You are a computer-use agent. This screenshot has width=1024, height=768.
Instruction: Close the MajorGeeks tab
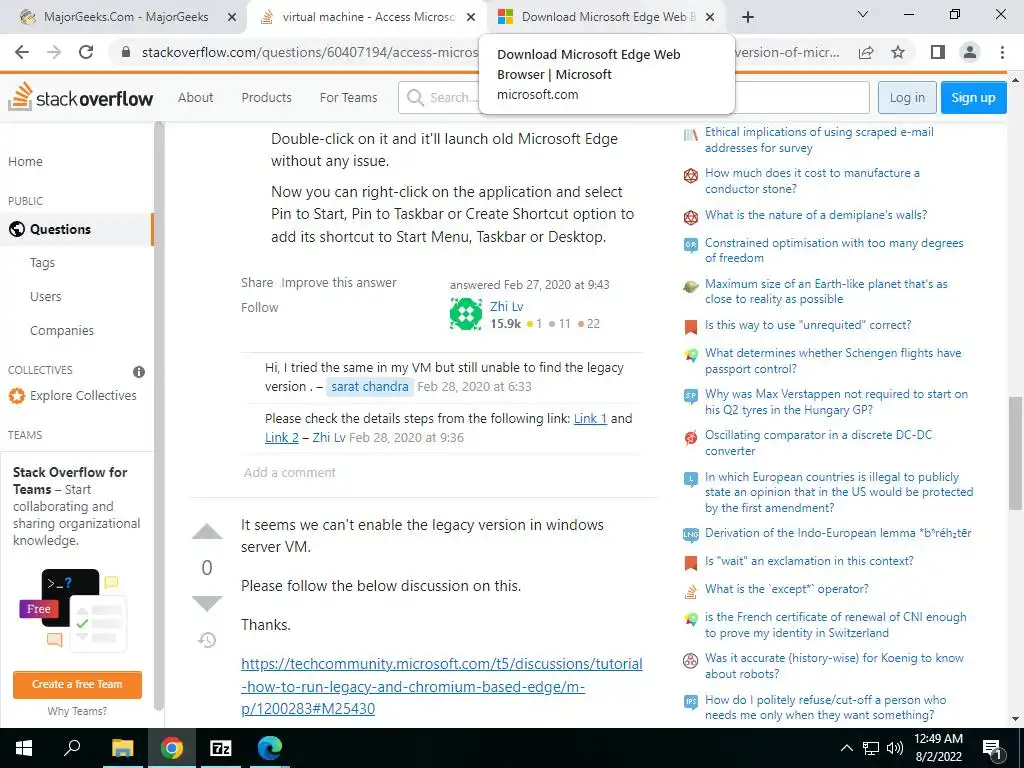[231, 18]
